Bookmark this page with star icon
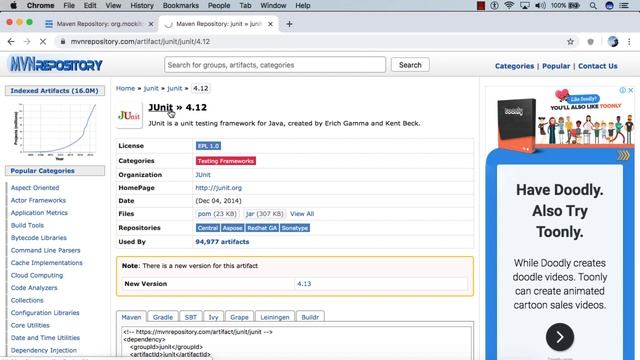This screenshot has width=640, height=360. click(x=570, y=42)
